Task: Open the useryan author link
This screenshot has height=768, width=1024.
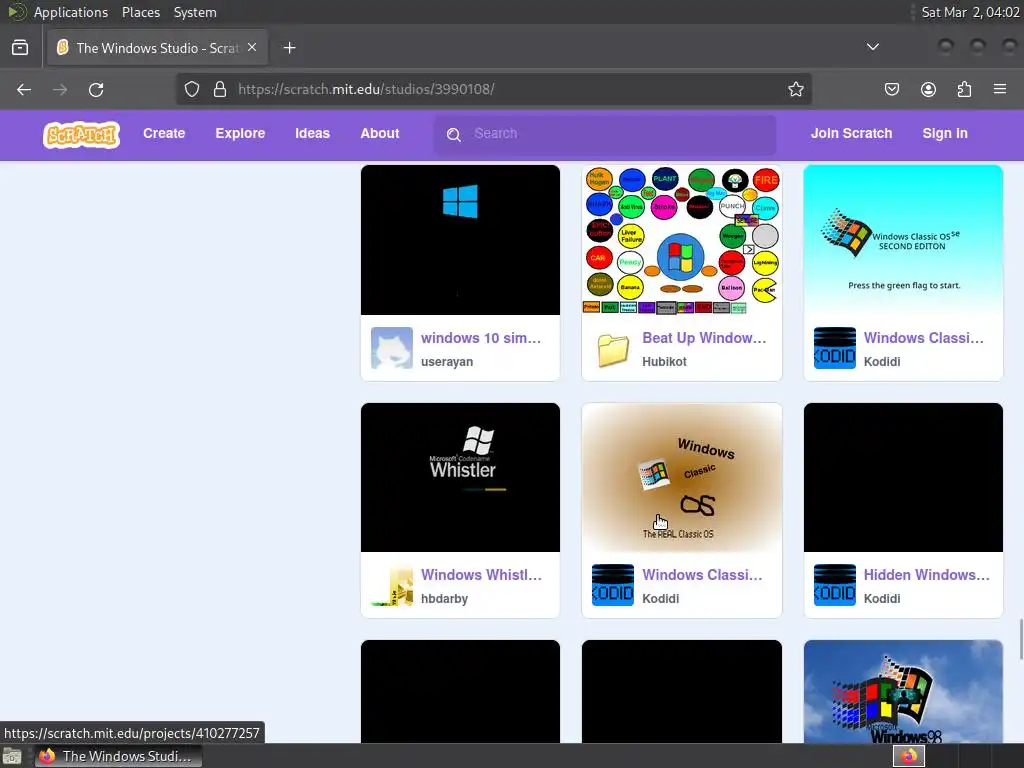Action: 447,362
